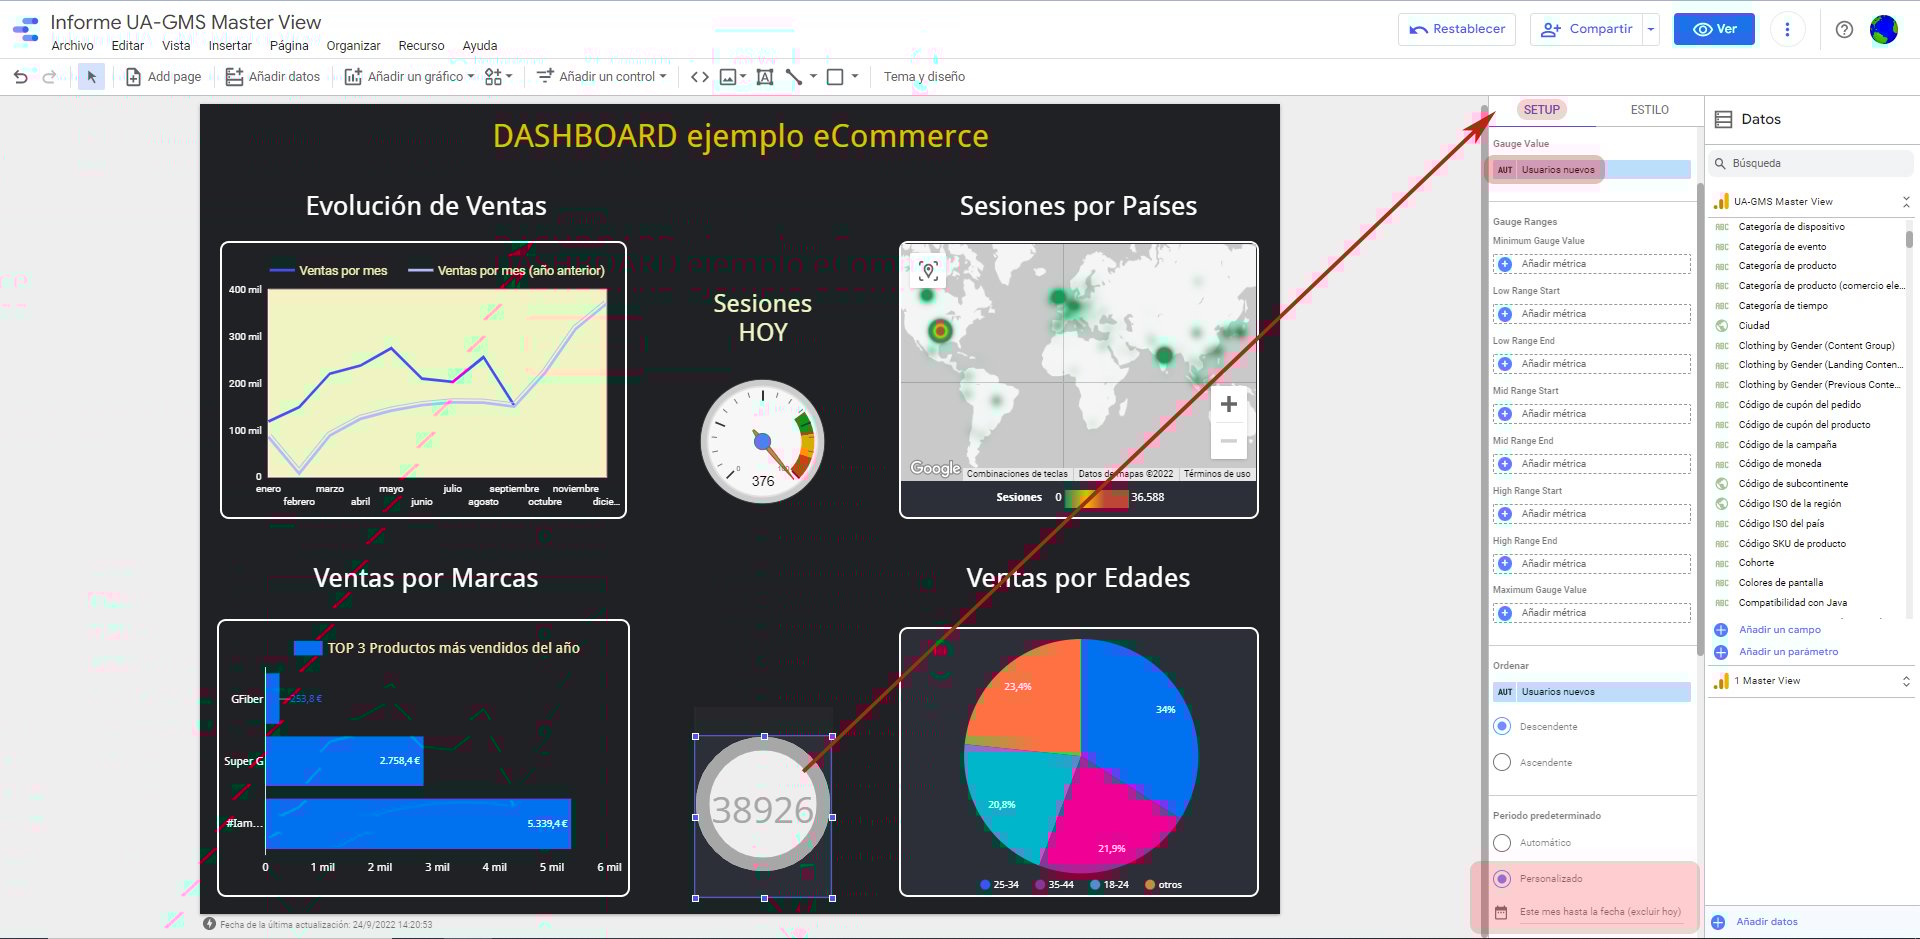Switch to the ESTILO tab

1649,110
